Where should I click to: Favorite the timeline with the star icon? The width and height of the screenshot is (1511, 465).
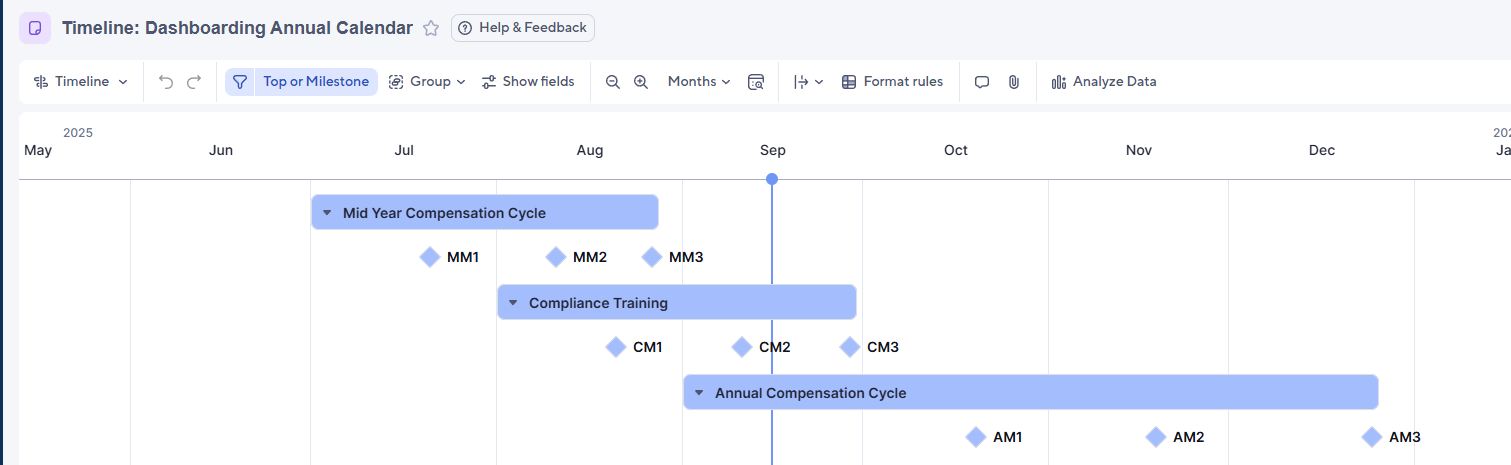[431, 28]
